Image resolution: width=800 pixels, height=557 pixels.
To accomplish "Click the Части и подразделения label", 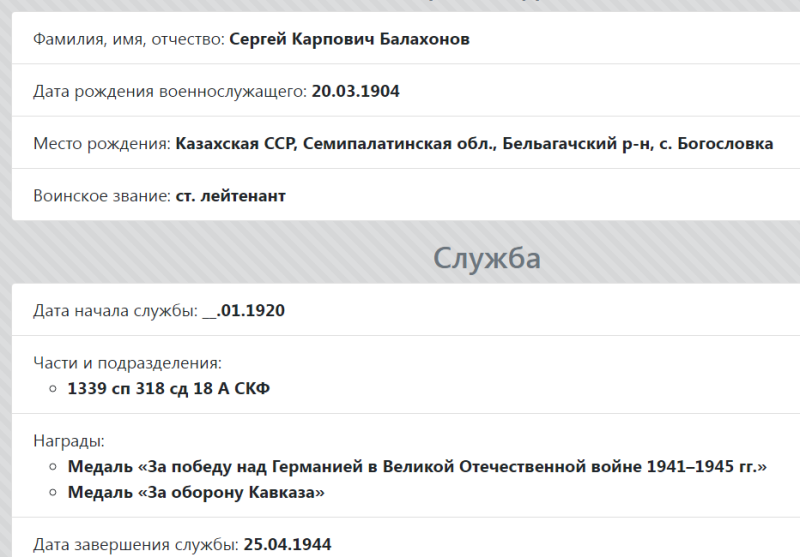I will coord(128,363).
